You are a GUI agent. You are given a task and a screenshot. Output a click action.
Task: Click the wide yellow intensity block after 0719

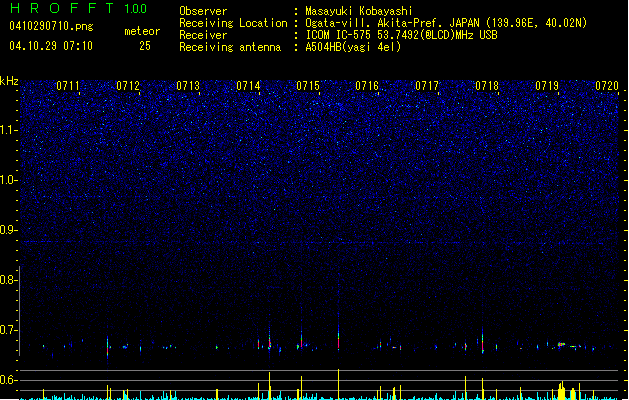tap(562, 392)
